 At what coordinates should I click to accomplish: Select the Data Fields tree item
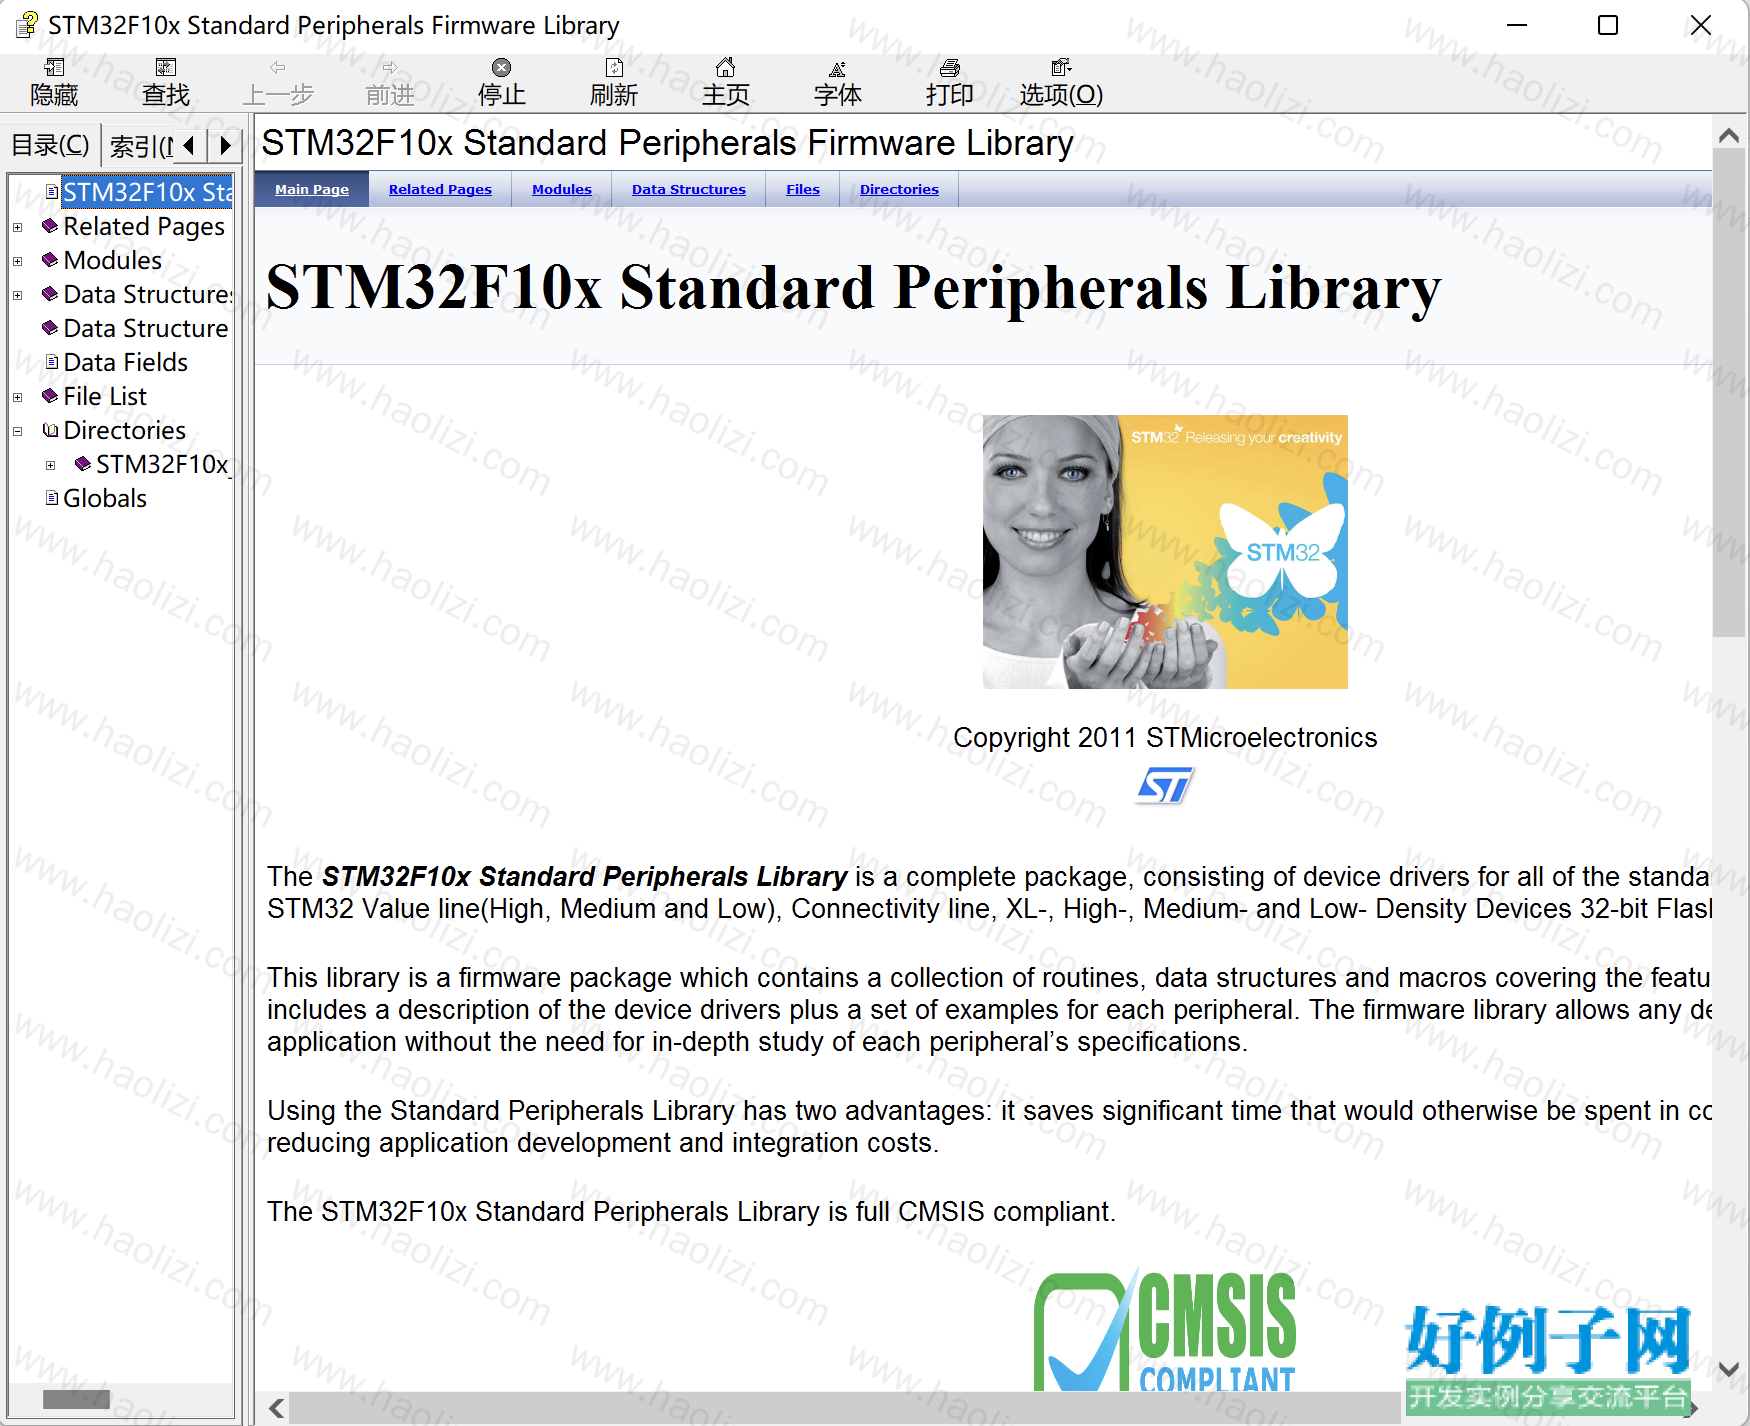[x=126, y=362]
